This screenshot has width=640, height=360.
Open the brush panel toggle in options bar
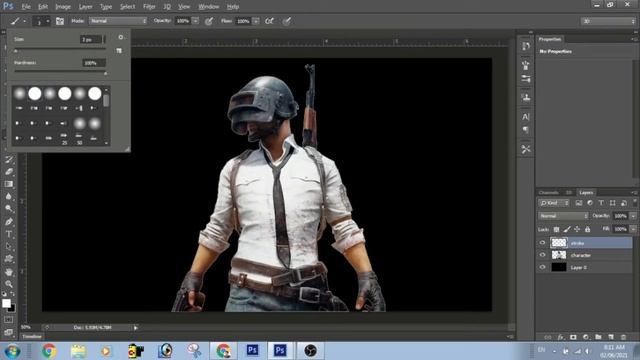tap(60, 21)
